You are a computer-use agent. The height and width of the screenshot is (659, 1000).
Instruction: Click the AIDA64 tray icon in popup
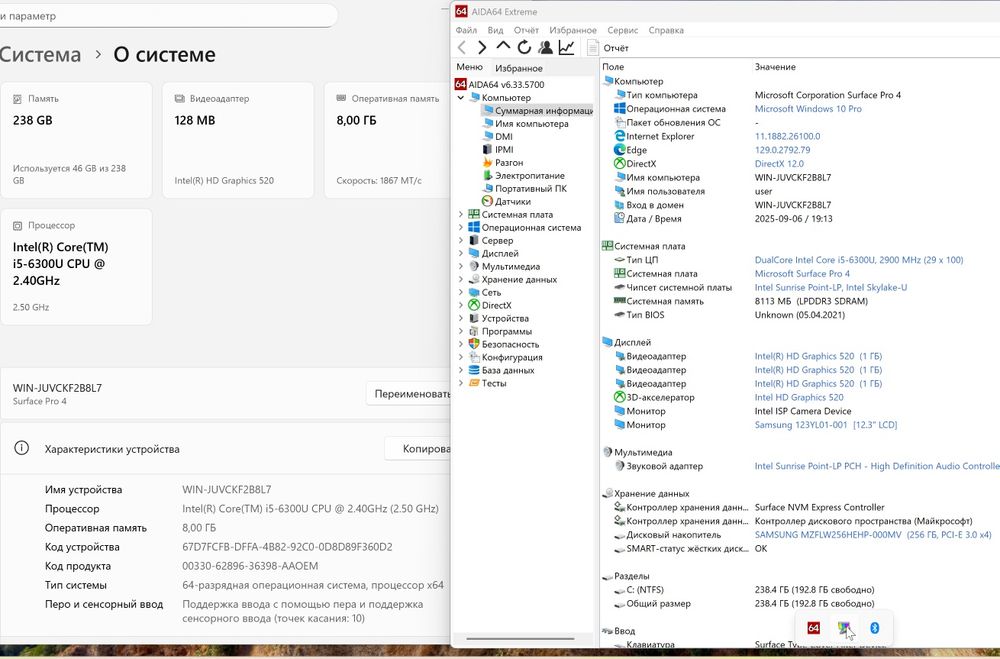814,628
